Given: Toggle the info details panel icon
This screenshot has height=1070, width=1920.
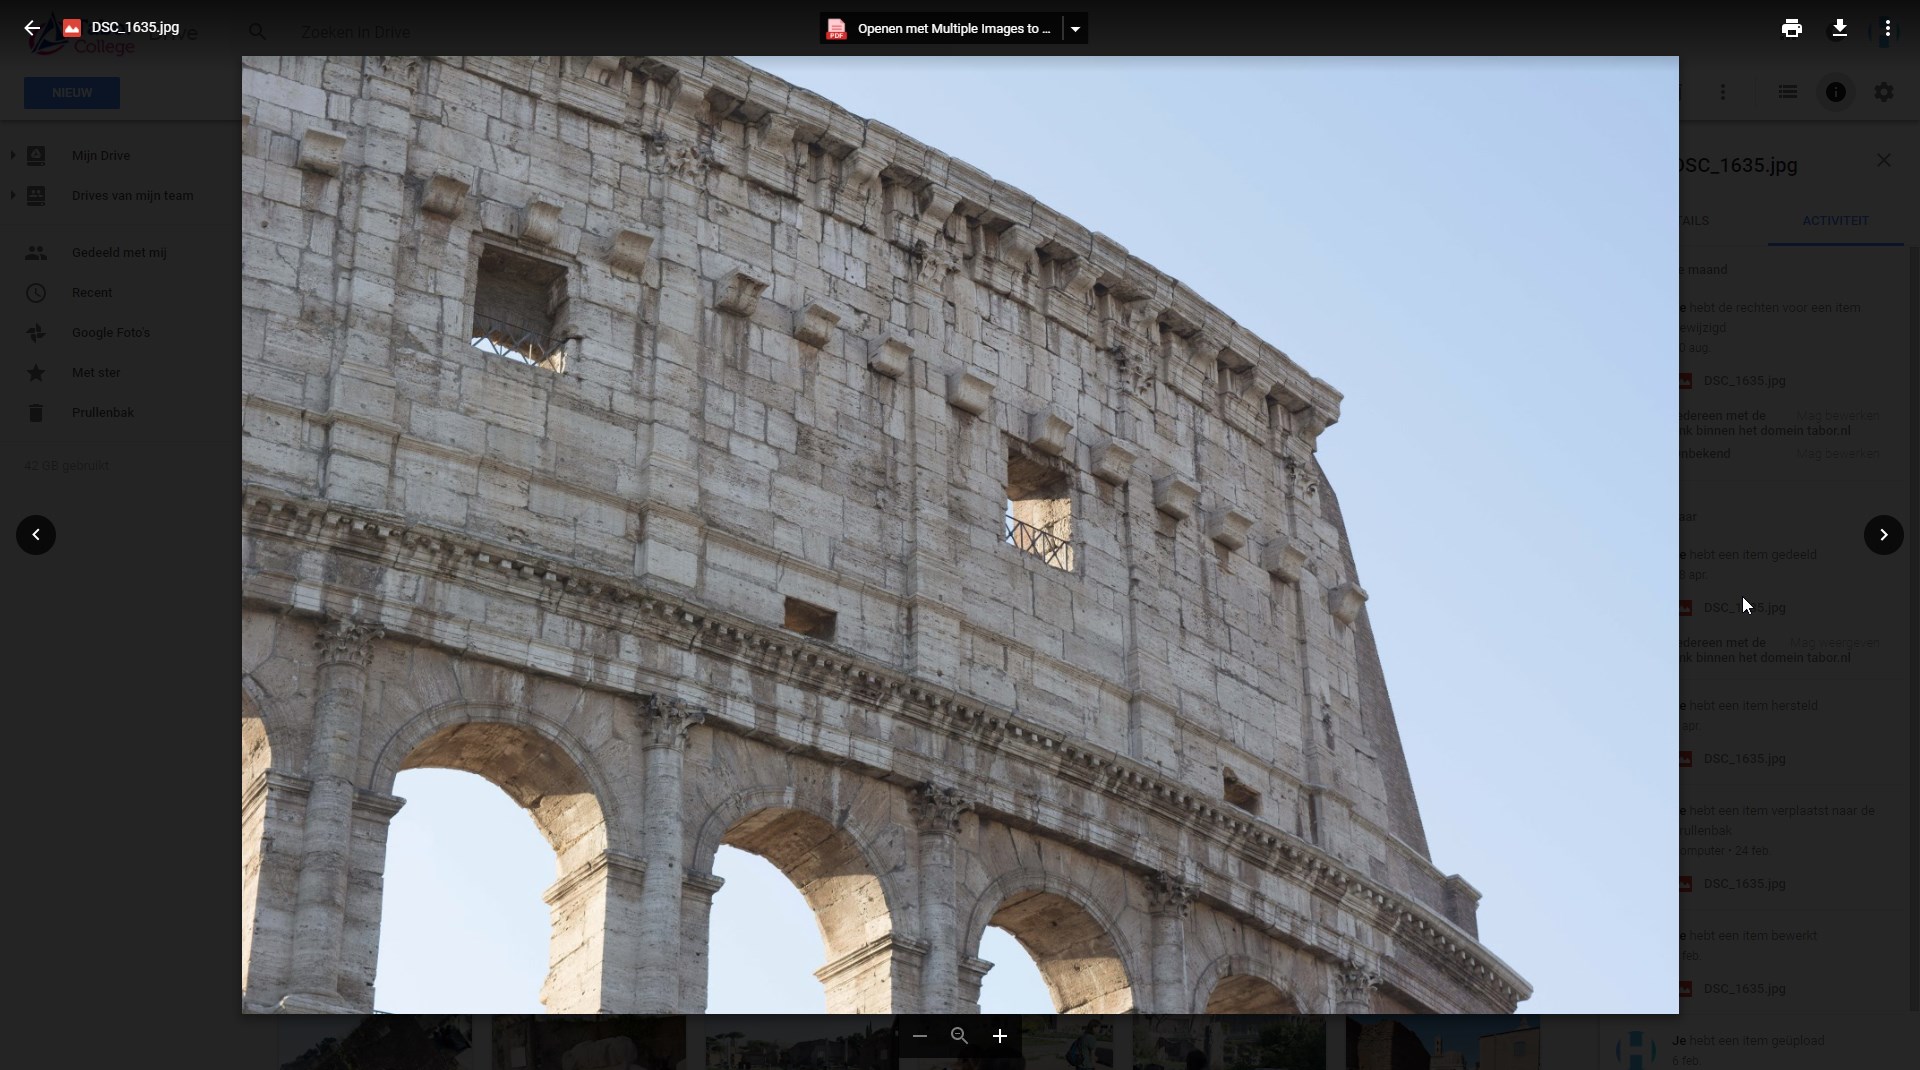Looking at the screenshot, I should click(1835, 92).
